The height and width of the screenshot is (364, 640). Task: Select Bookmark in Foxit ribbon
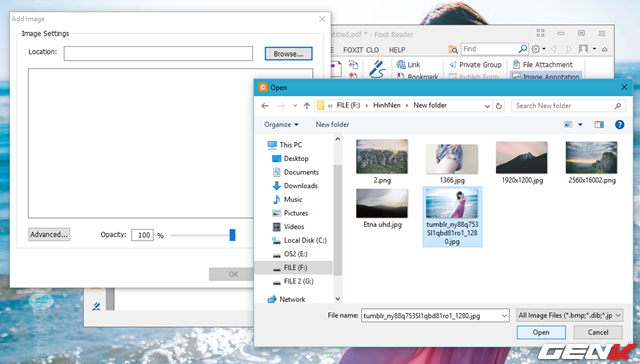pyautogui.click(x=418, y=76)
